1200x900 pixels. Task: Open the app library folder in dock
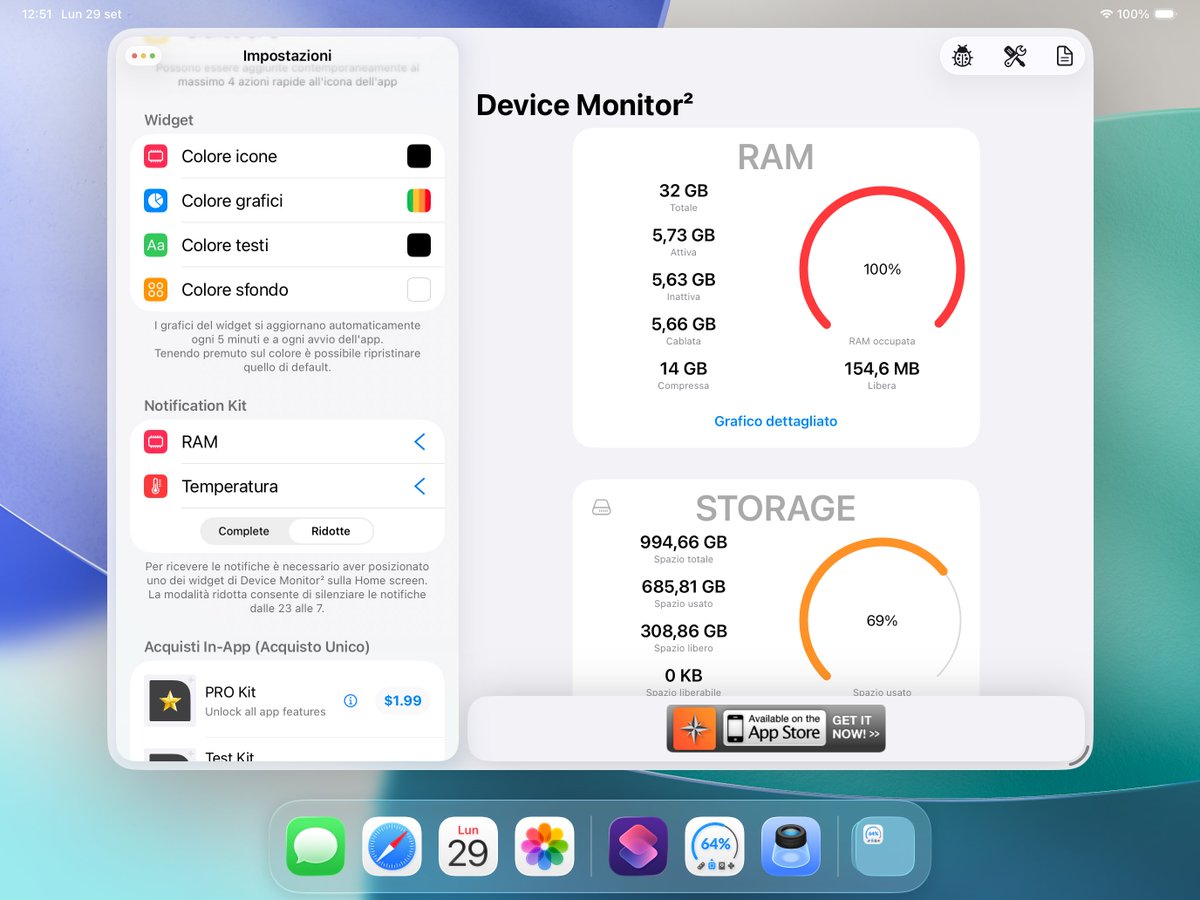[884, 847]
